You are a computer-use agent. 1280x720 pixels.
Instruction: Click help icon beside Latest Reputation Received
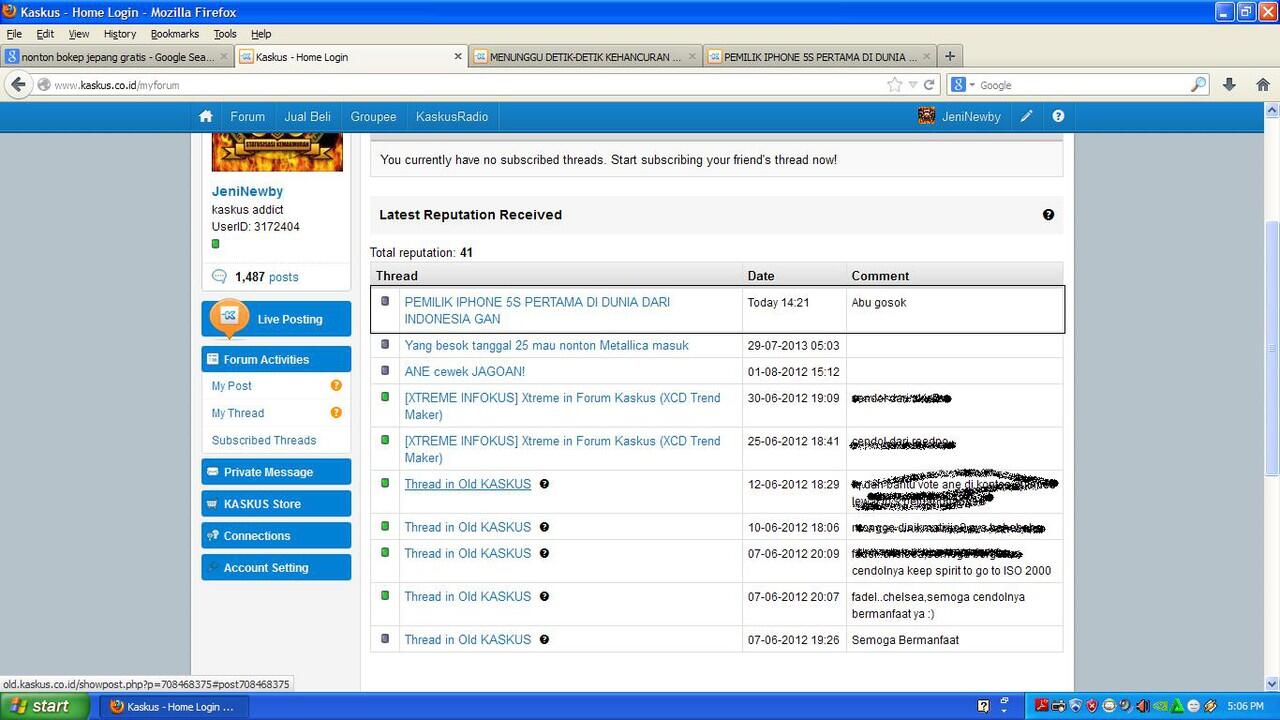(x=1048, y=214)
